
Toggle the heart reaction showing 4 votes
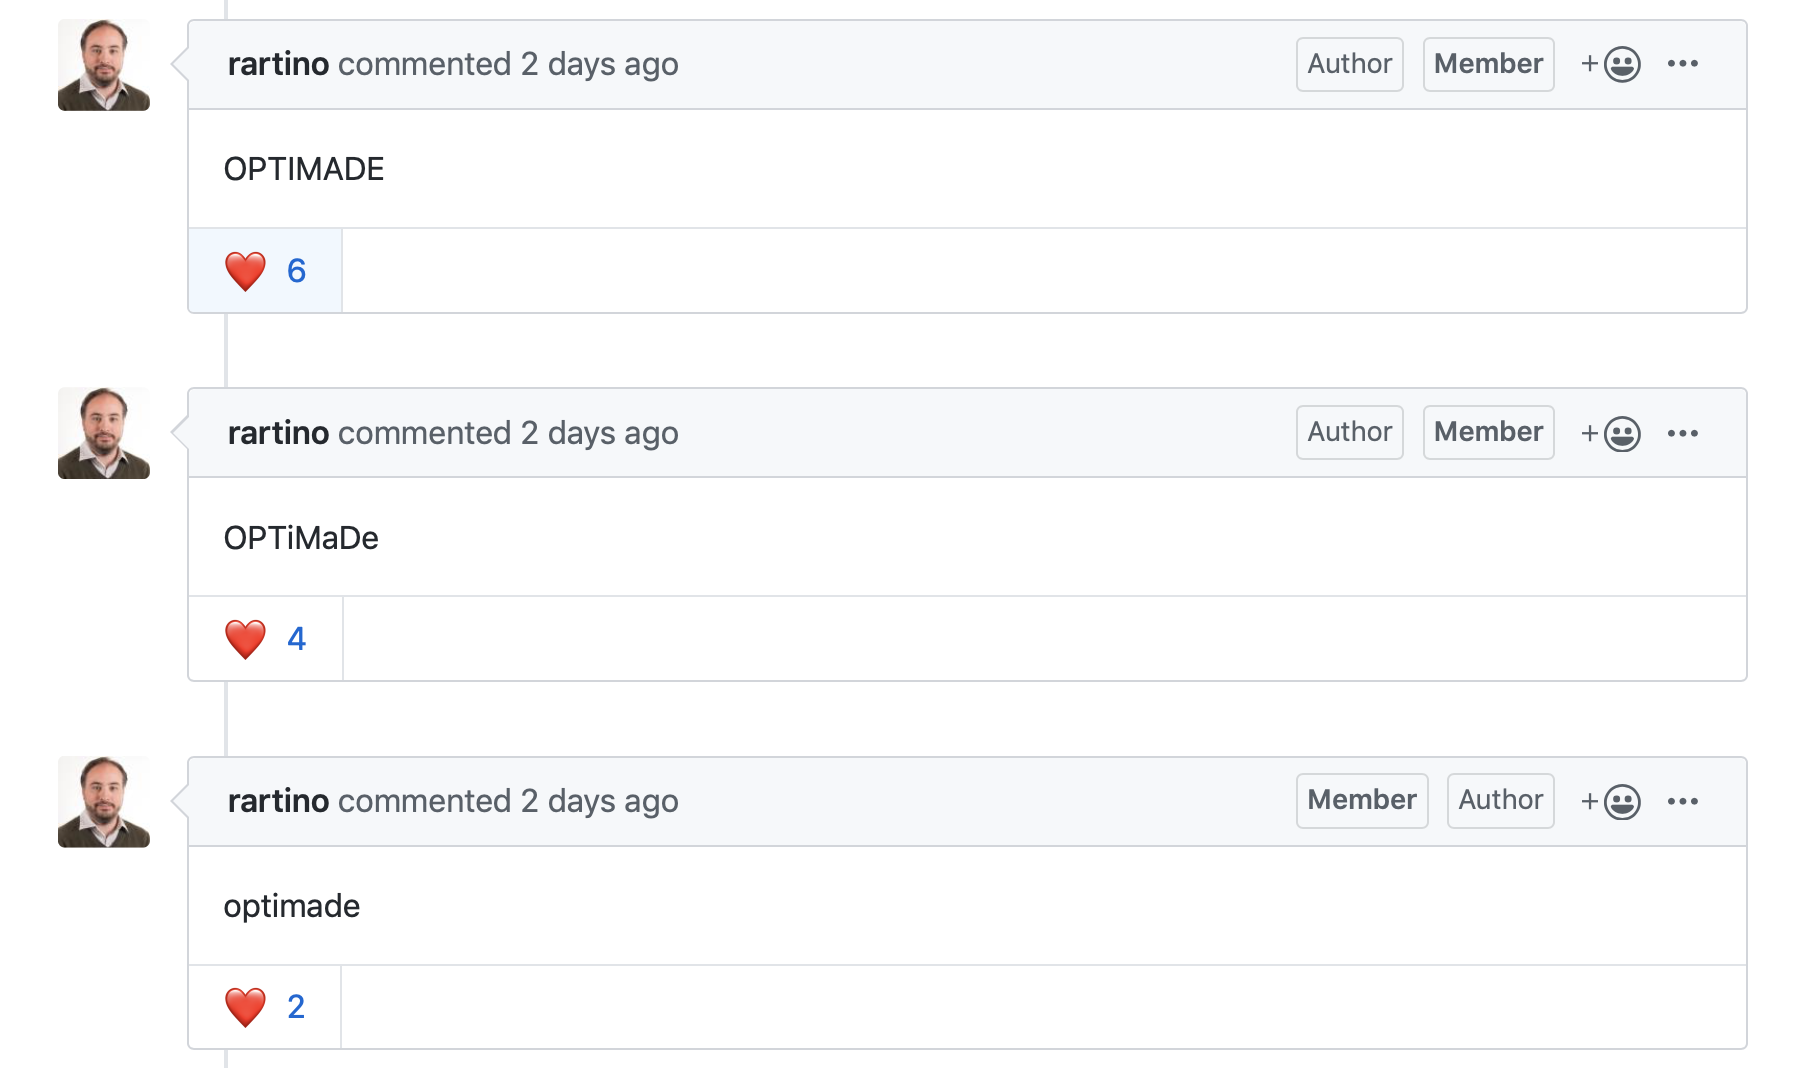pyautogui.click(x=263, y=638)
